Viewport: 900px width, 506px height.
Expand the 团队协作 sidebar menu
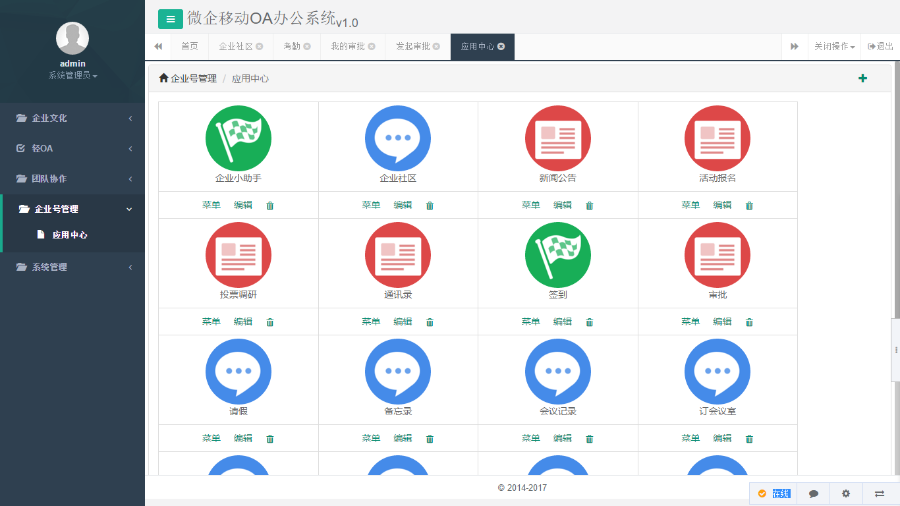point(72,179)
